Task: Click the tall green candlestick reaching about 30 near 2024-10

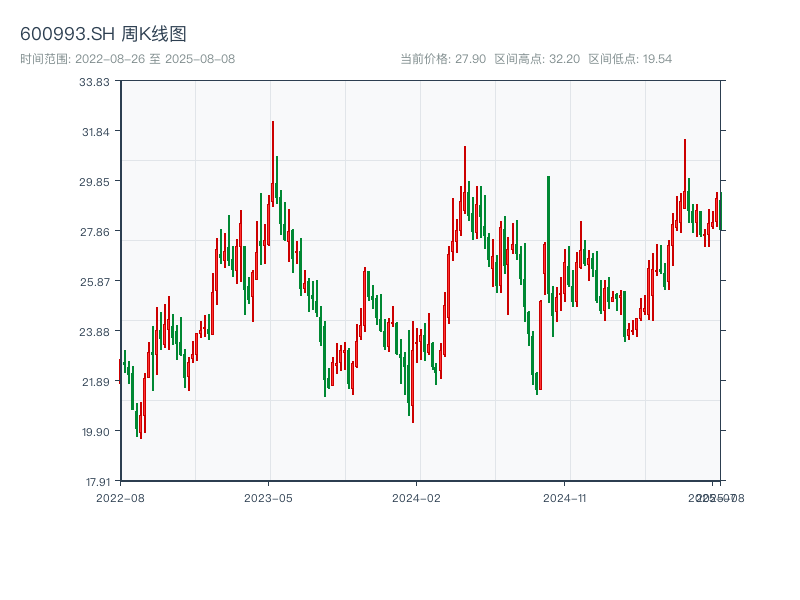Action: [x=548, y=237]
